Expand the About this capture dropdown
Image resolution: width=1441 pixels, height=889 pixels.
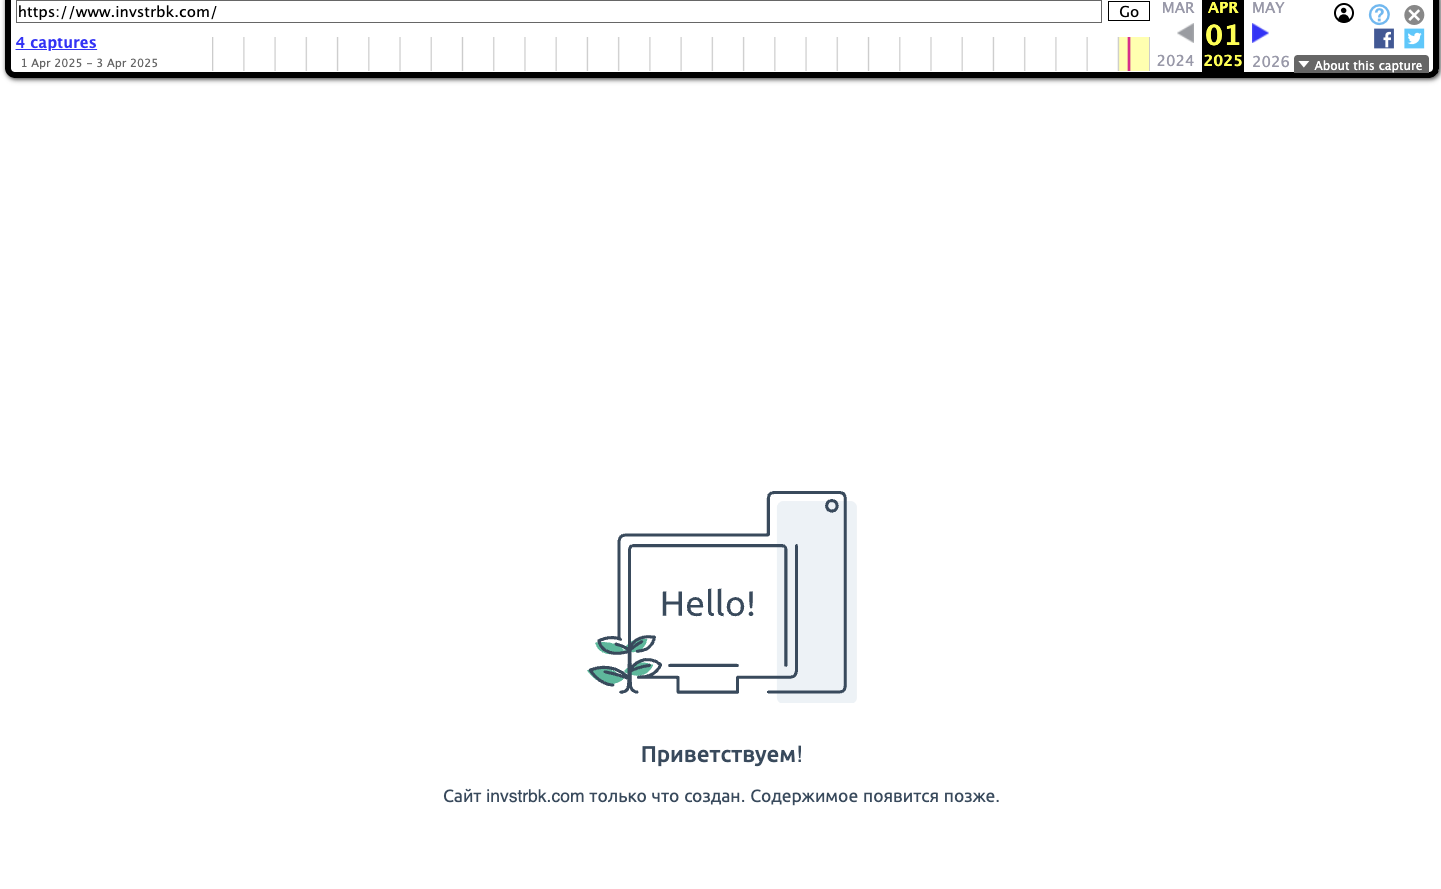[1361, 65]
